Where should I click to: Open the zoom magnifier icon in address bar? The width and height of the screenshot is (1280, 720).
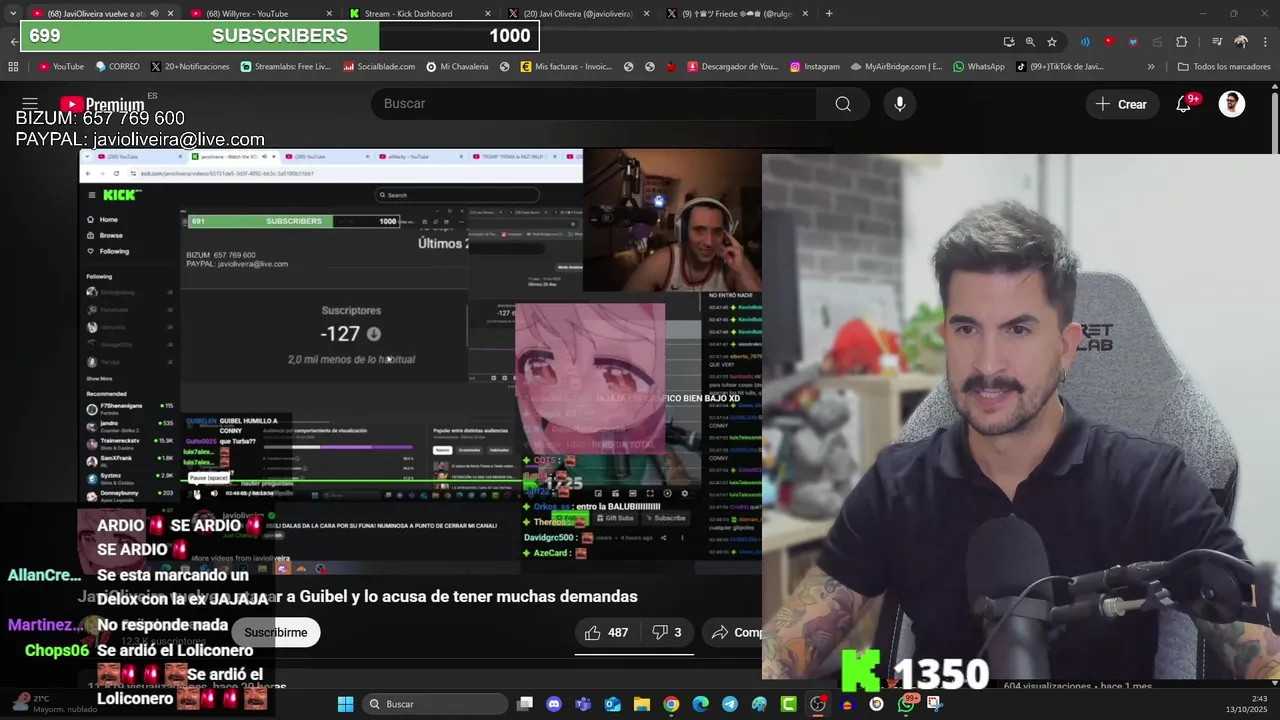[1030, 42]
